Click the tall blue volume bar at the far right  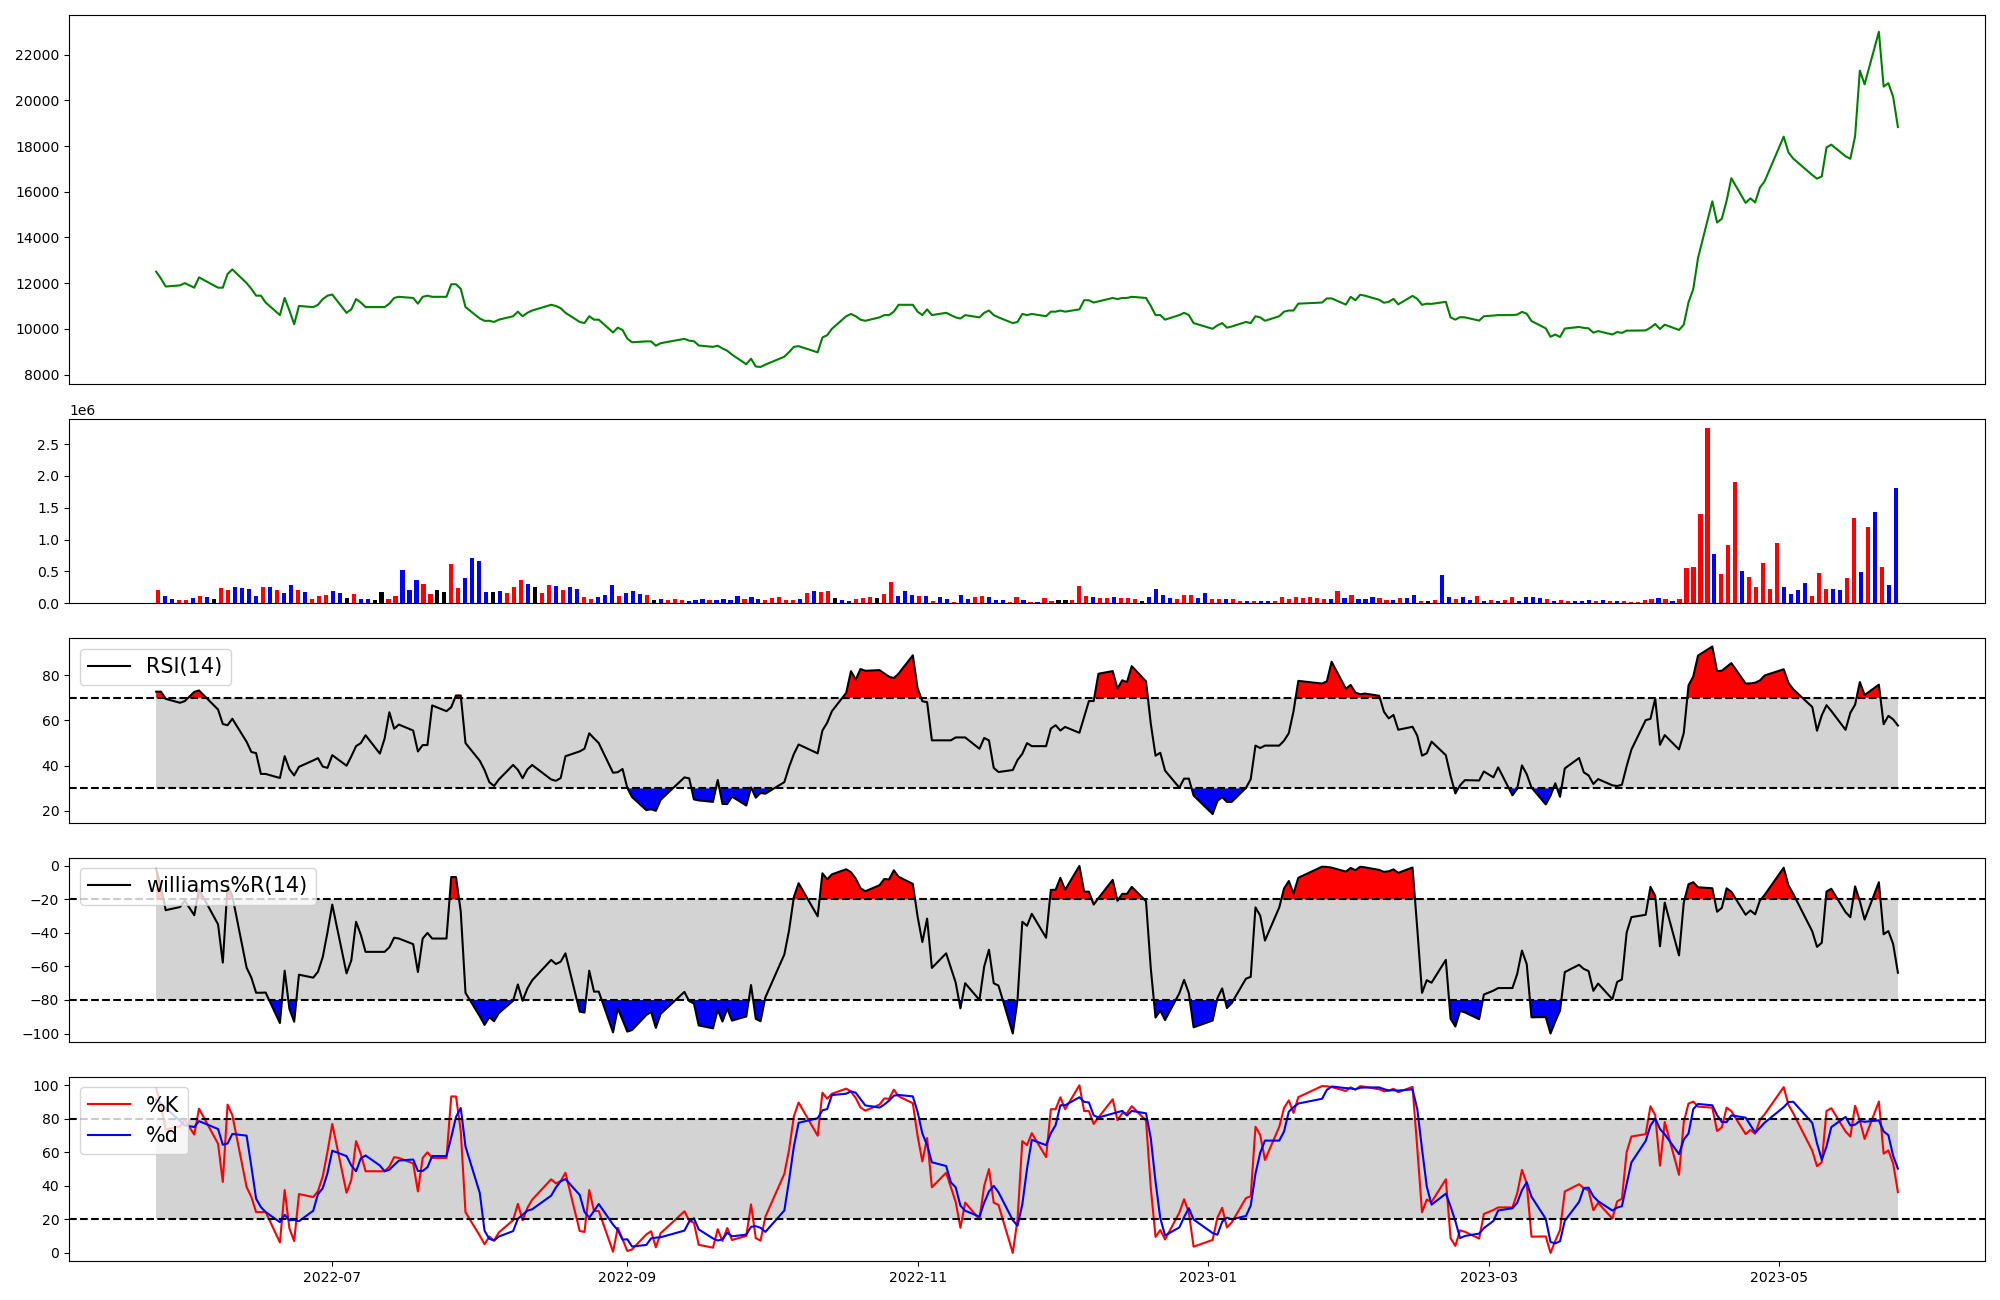point(1896,546)
